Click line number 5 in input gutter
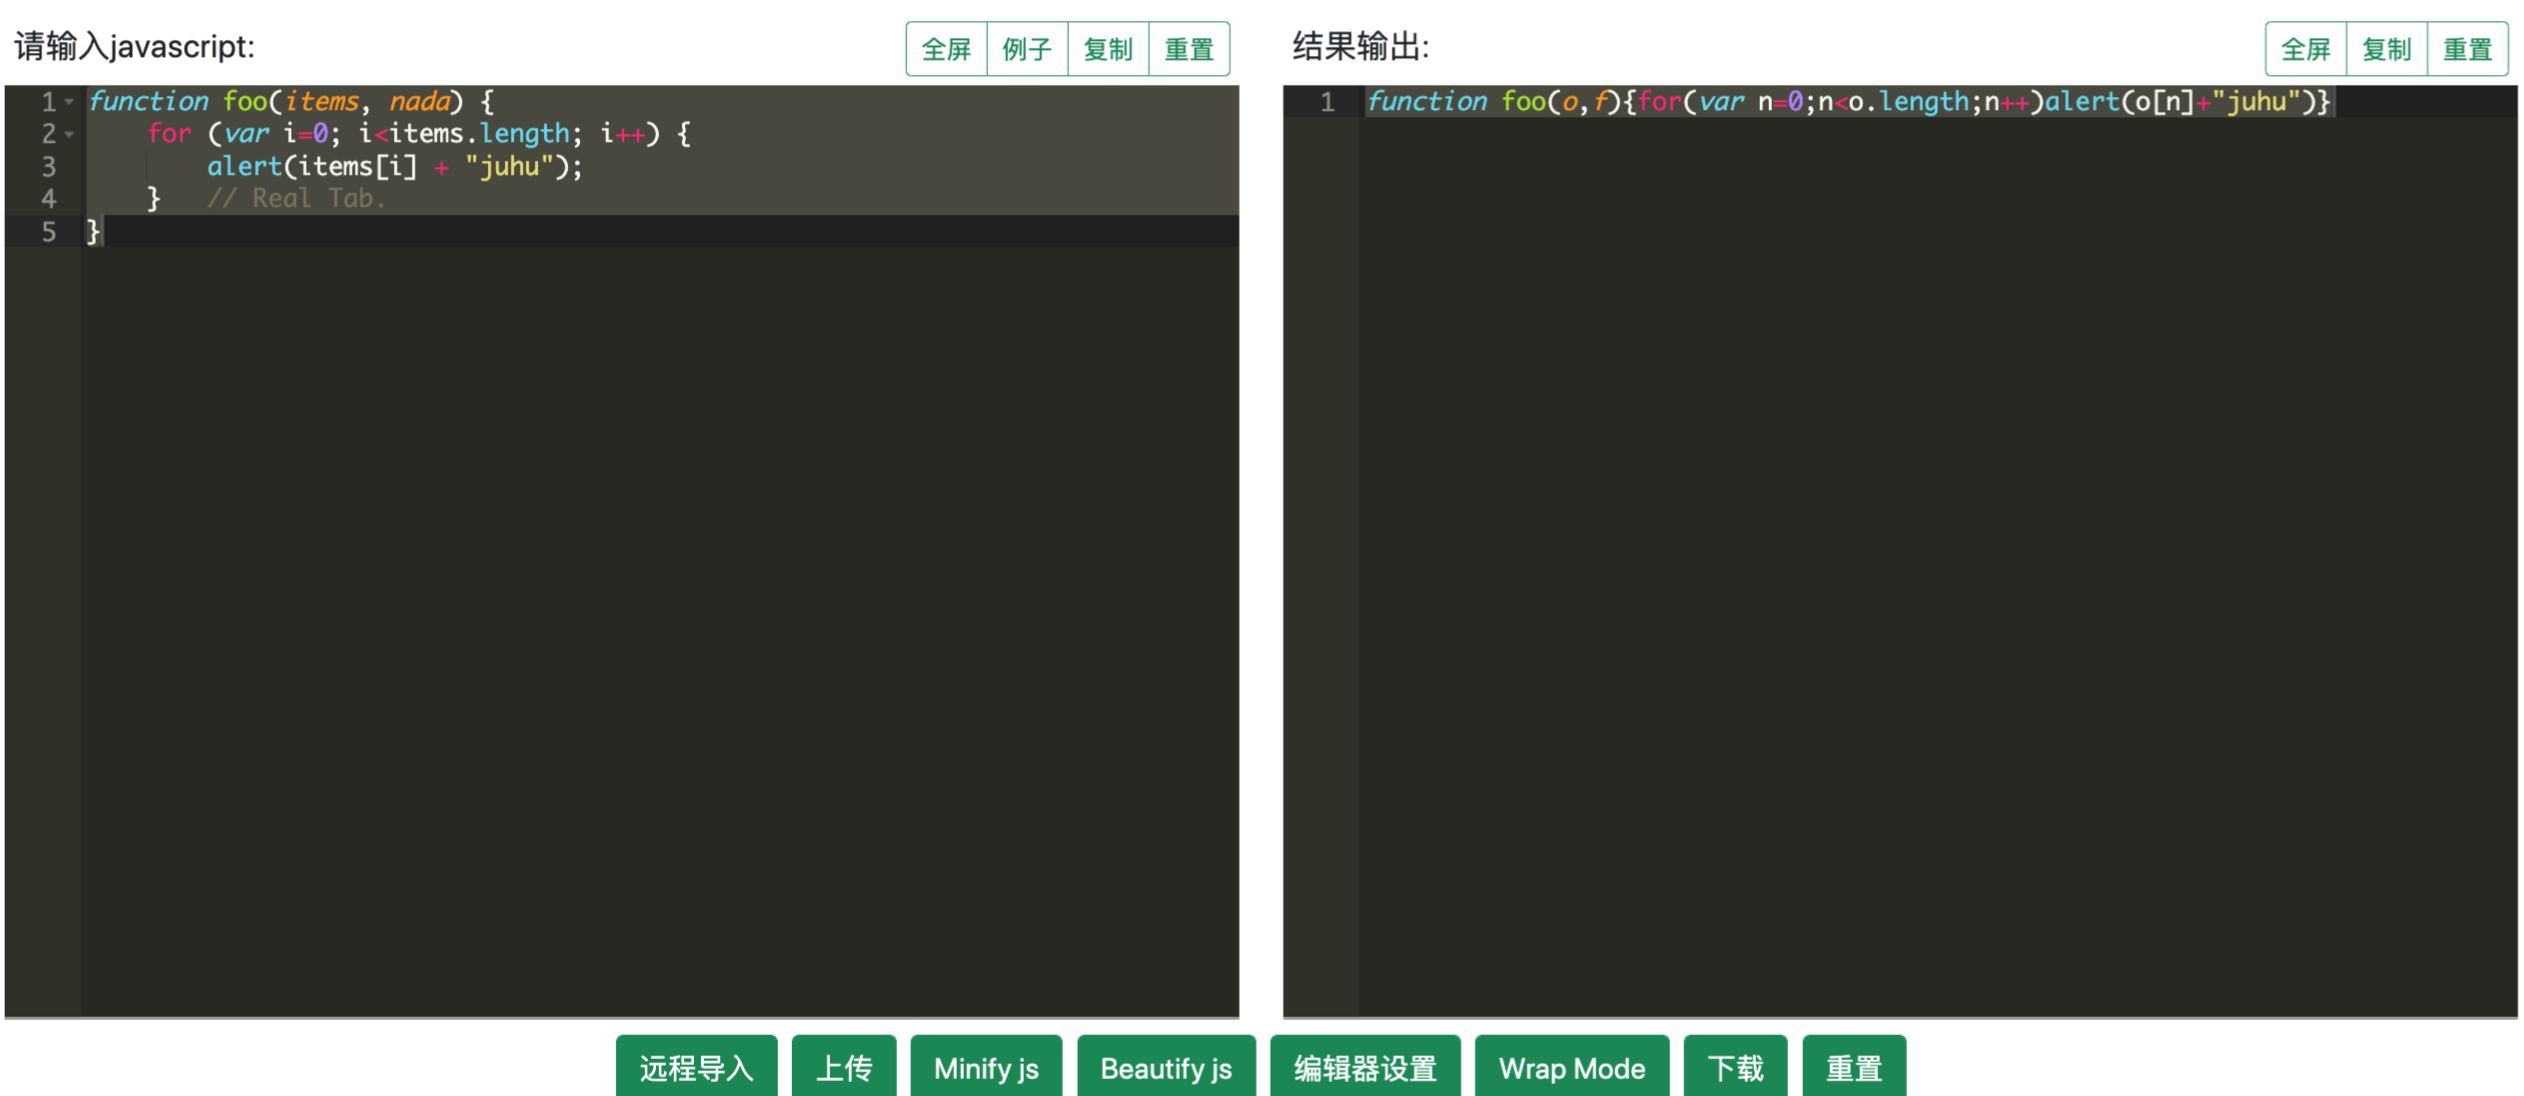2524x1096 pixels. point(48,232)
